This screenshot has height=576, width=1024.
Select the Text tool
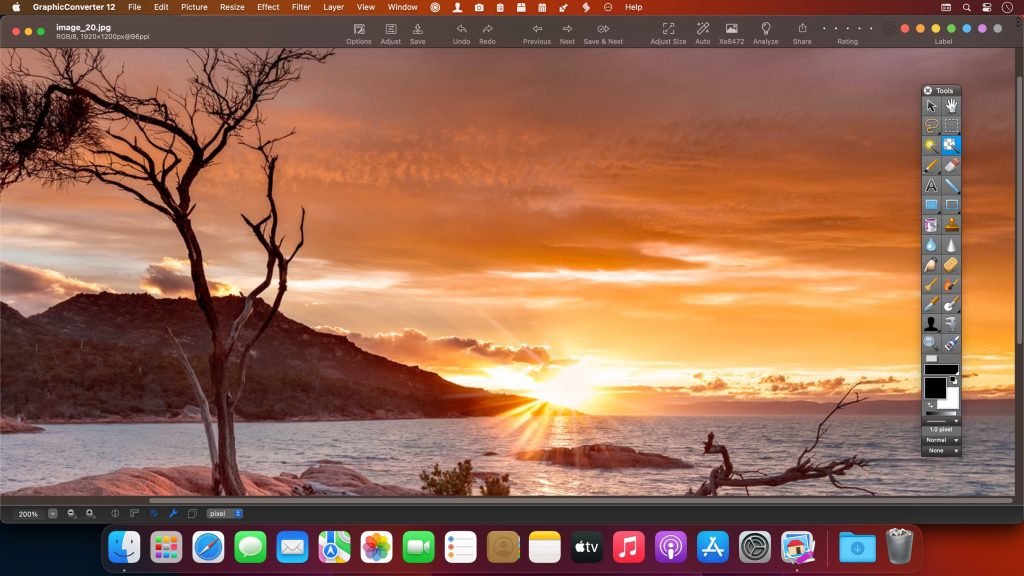(931, 185)
